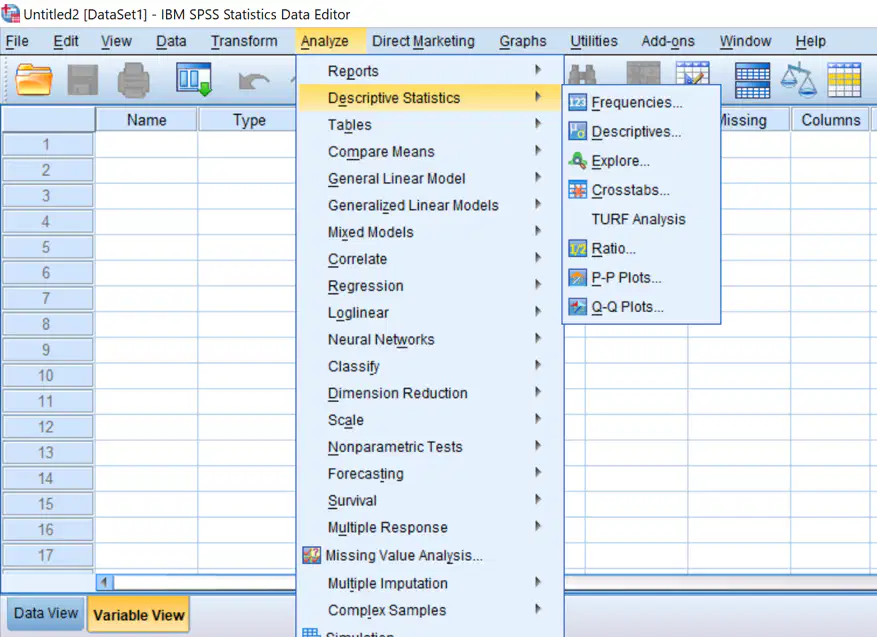Click the Split File table icon

pyautogui.click(x=752, y=80)
